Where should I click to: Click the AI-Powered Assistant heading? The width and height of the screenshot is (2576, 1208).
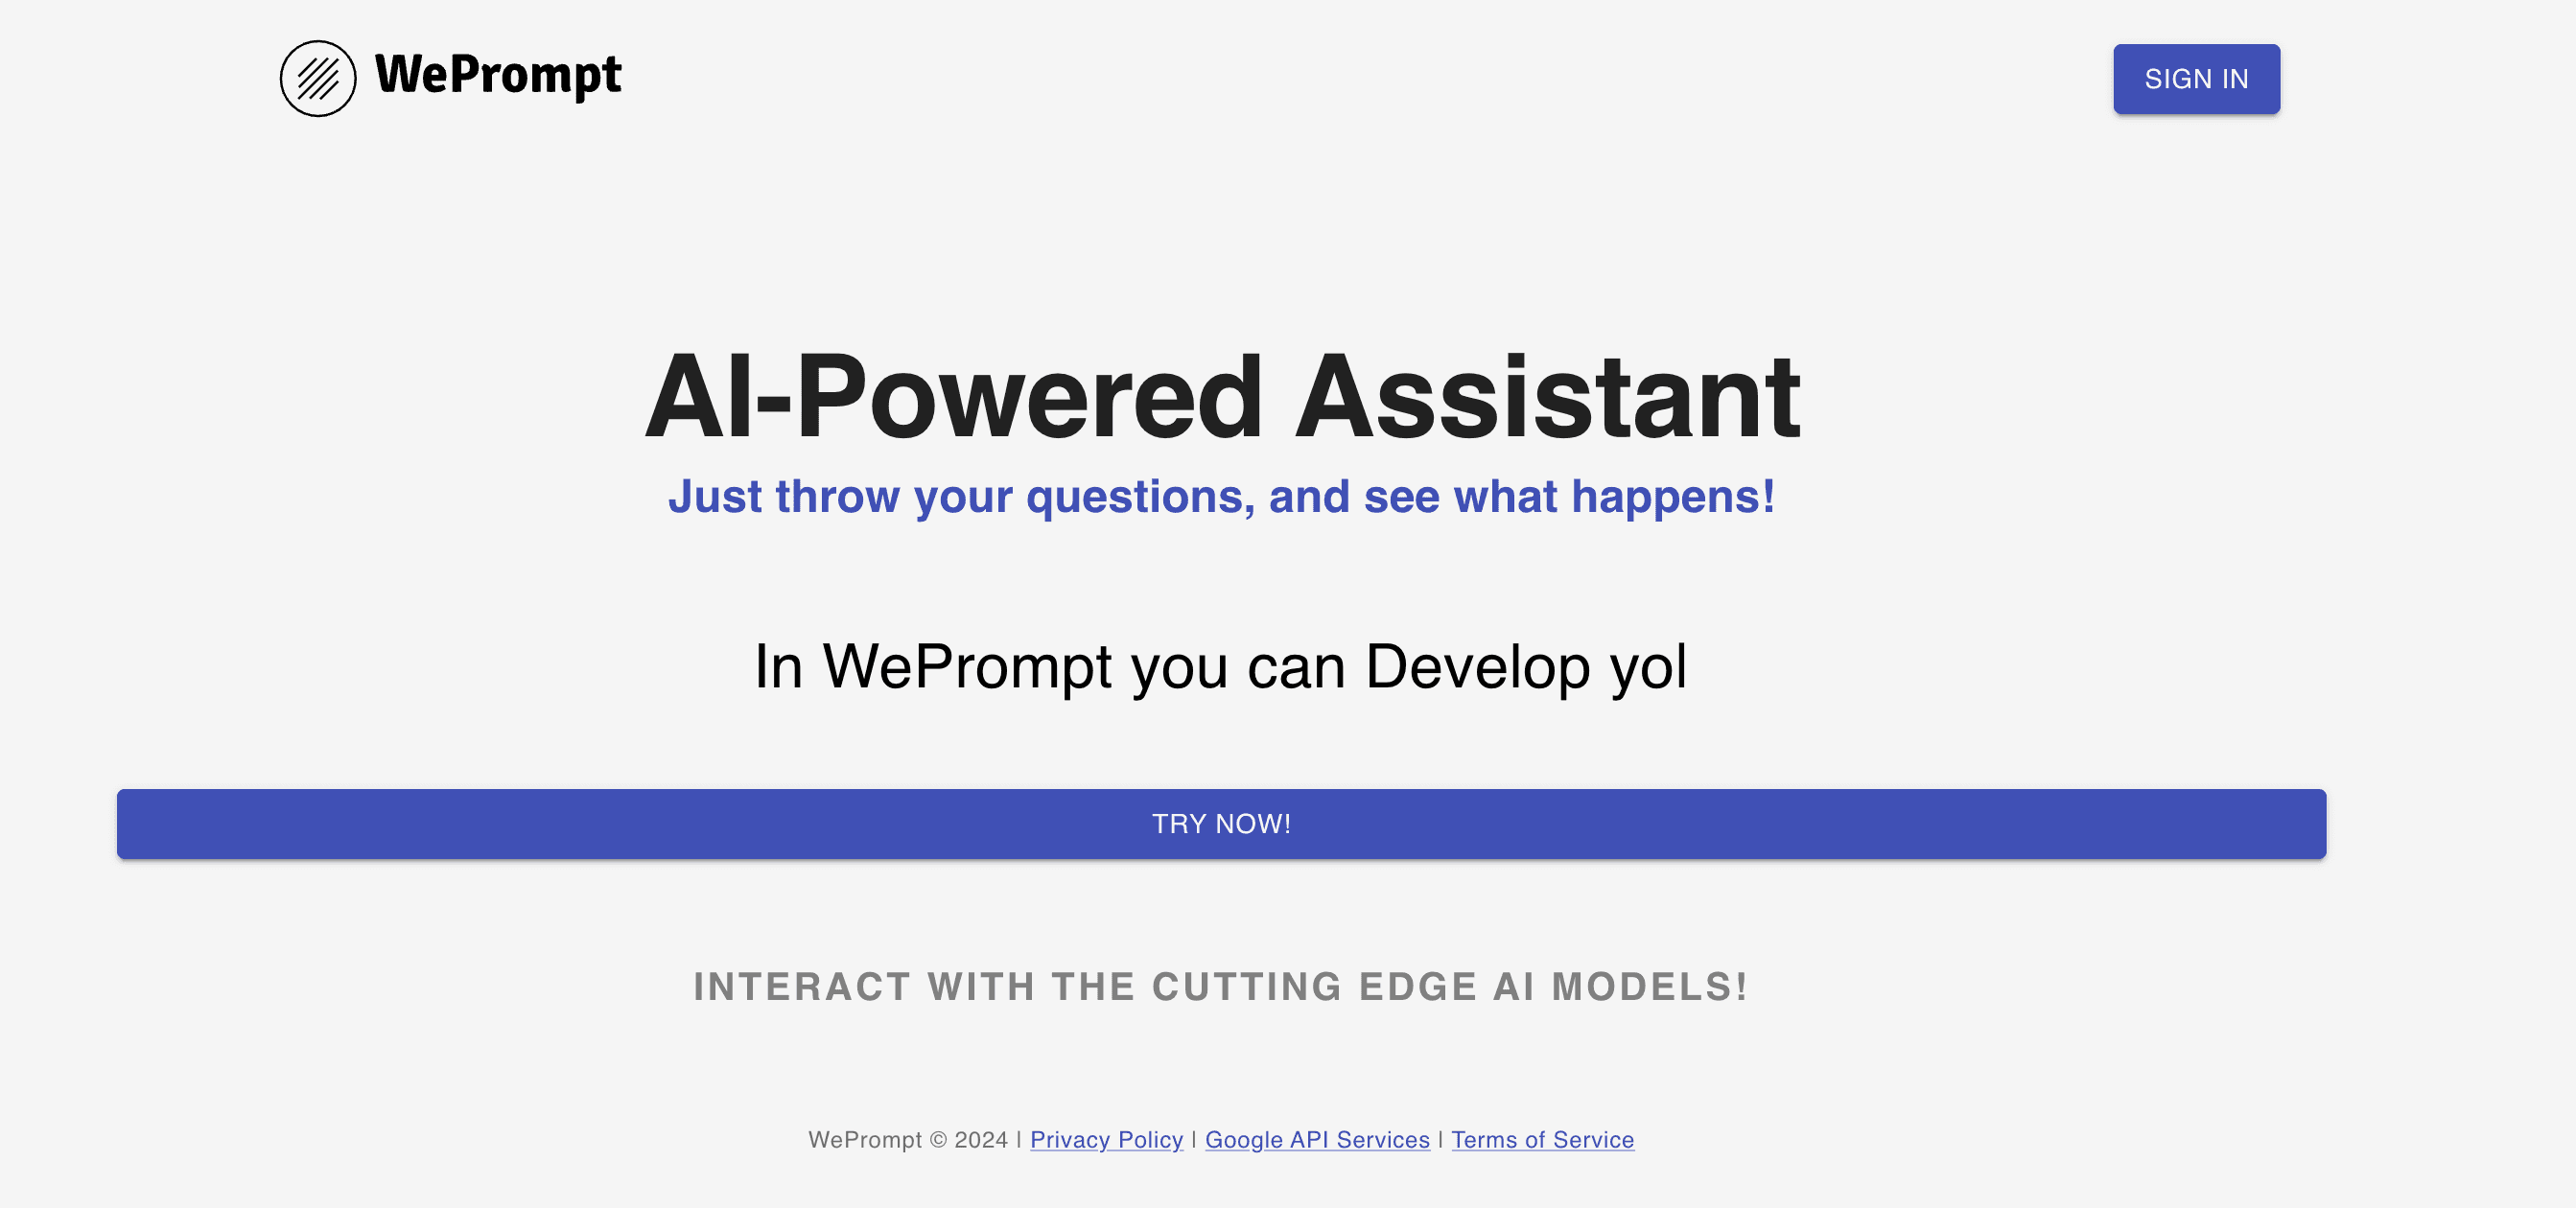[x=1222, y=392]
